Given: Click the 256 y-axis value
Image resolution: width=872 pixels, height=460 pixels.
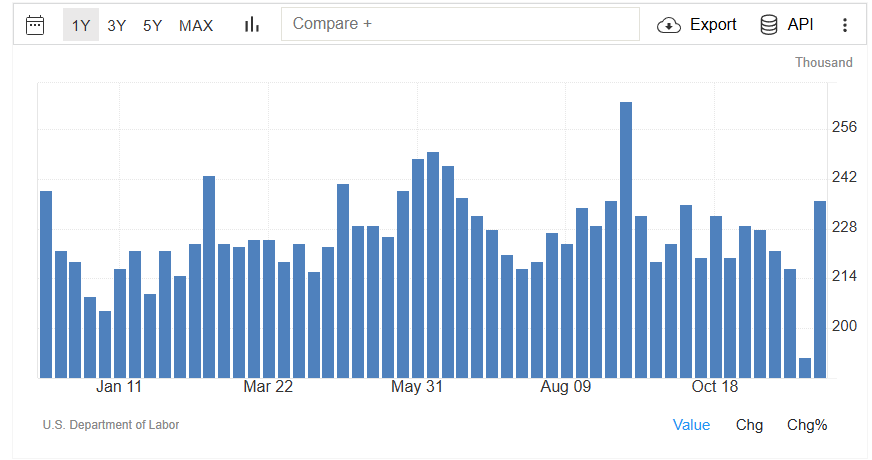Looking at the screenshot, I should point(844,127).
